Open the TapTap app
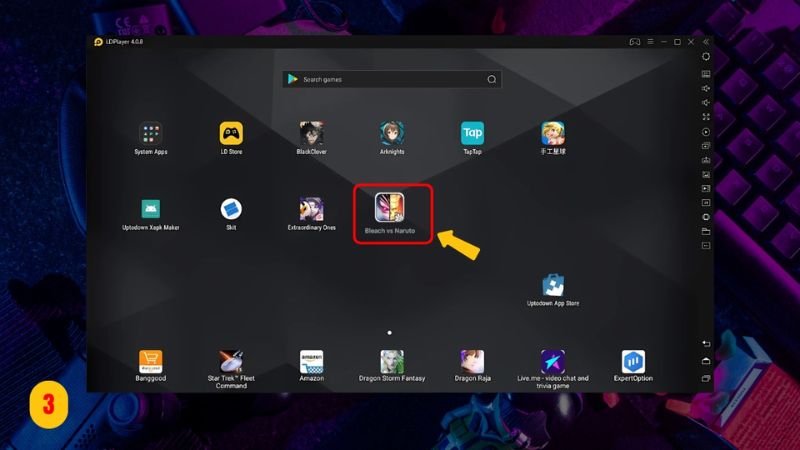800x450 pixels. click(x=472, y=133)
